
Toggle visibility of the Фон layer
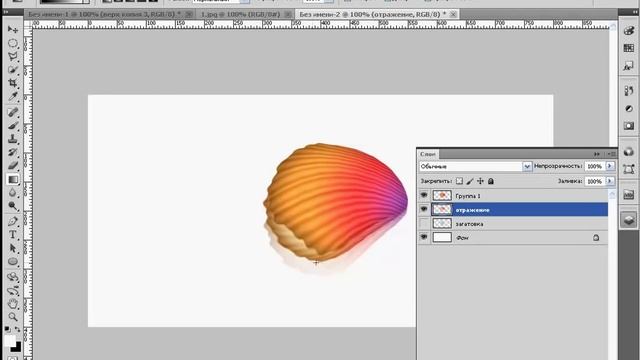424,237
